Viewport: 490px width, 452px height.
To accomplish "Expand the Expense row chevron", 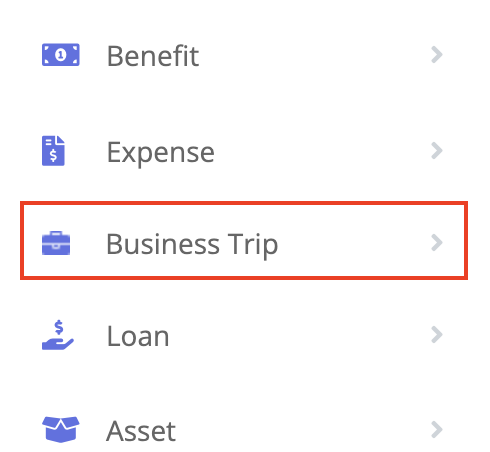I will [x=436, y=151].
